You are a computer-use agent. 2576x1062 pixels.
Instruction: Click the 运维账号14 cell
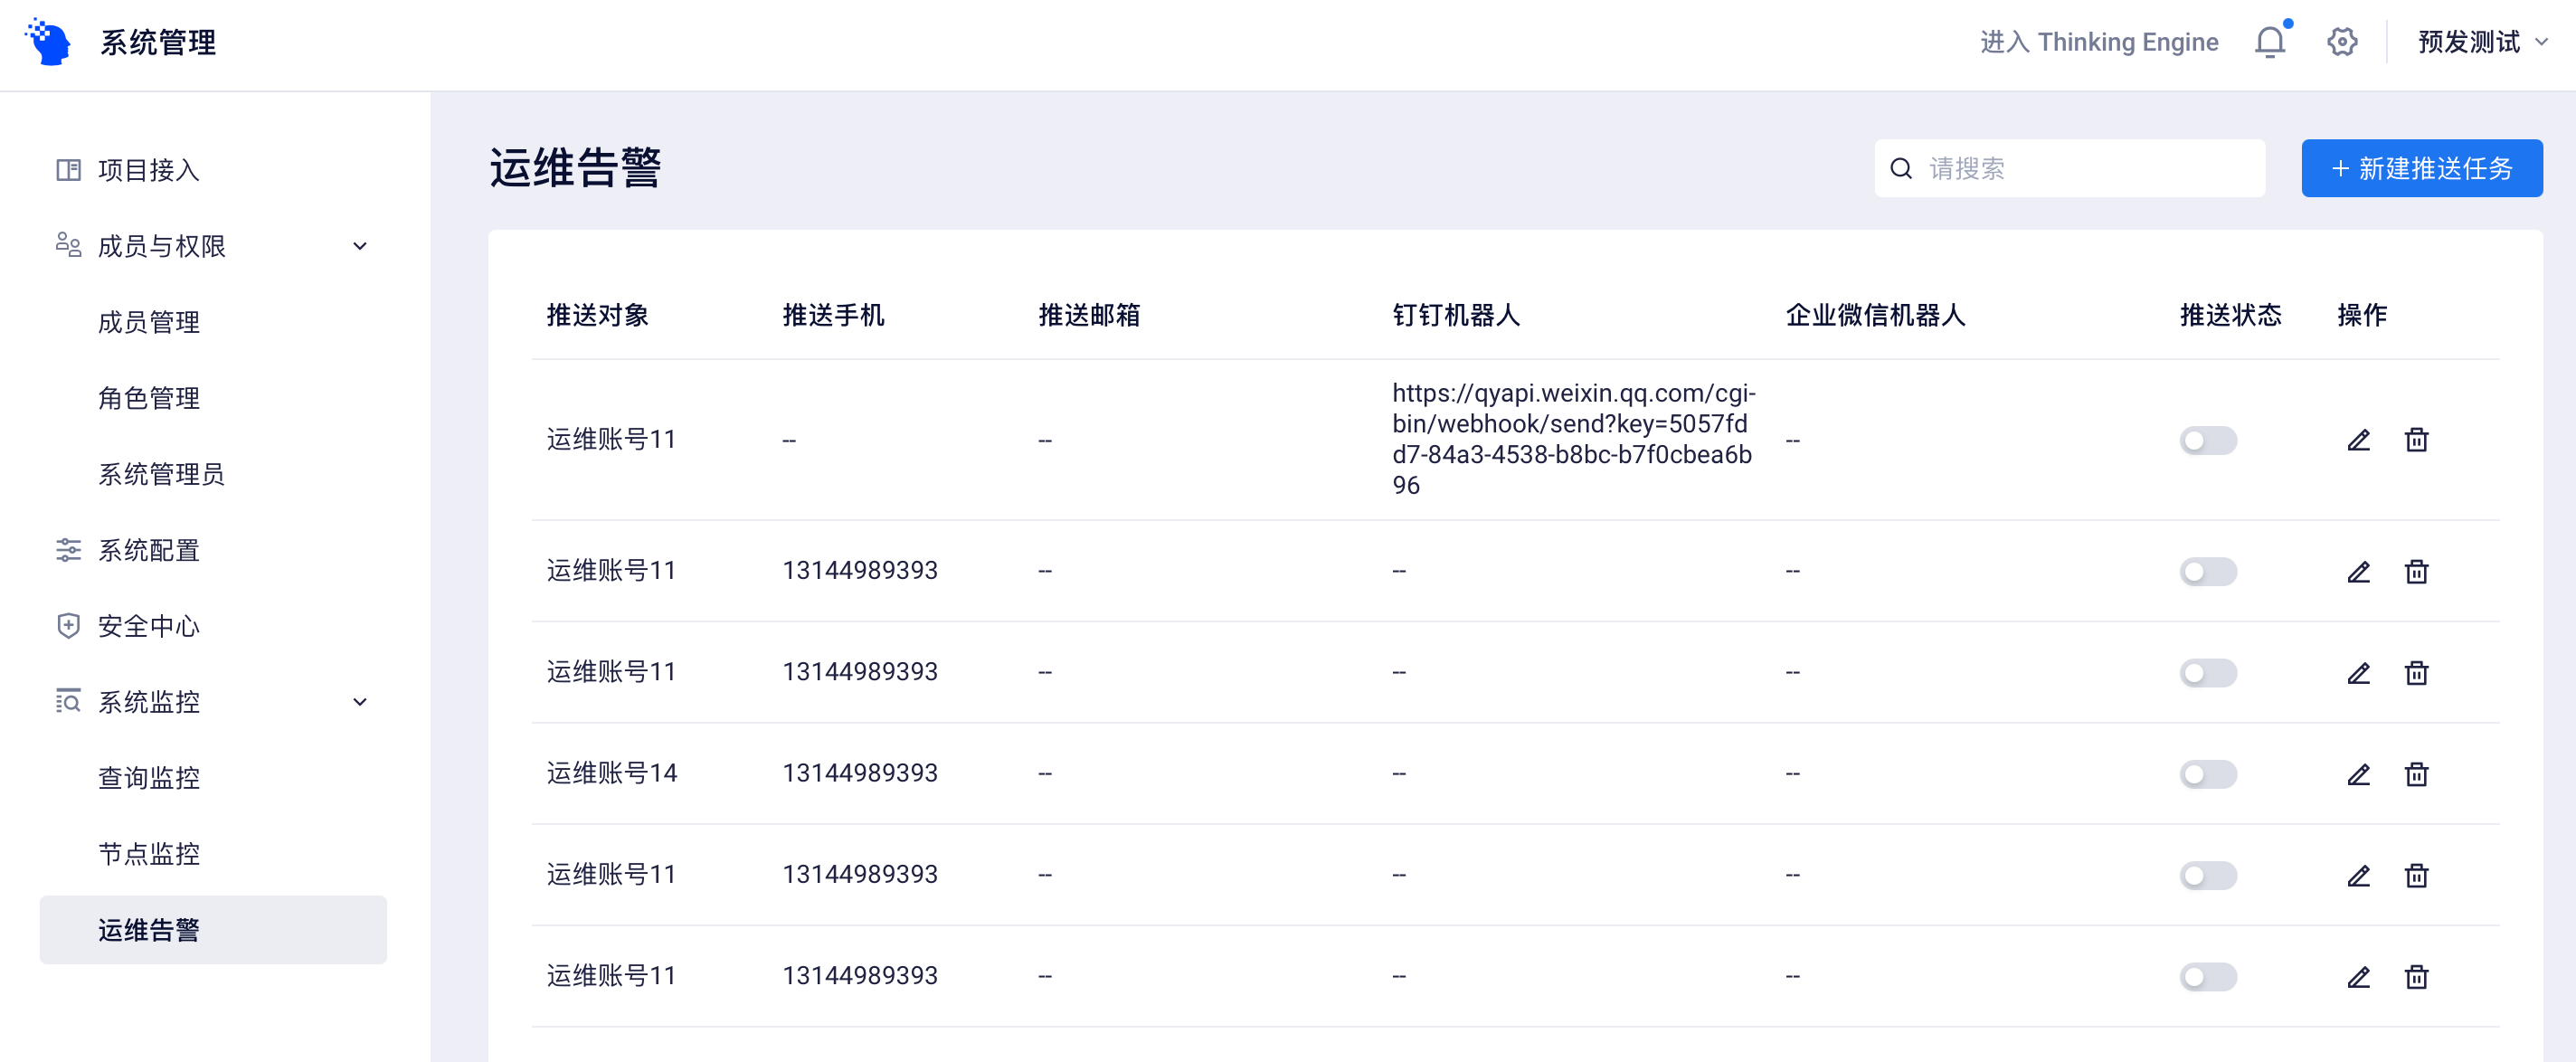coord(612,773)
